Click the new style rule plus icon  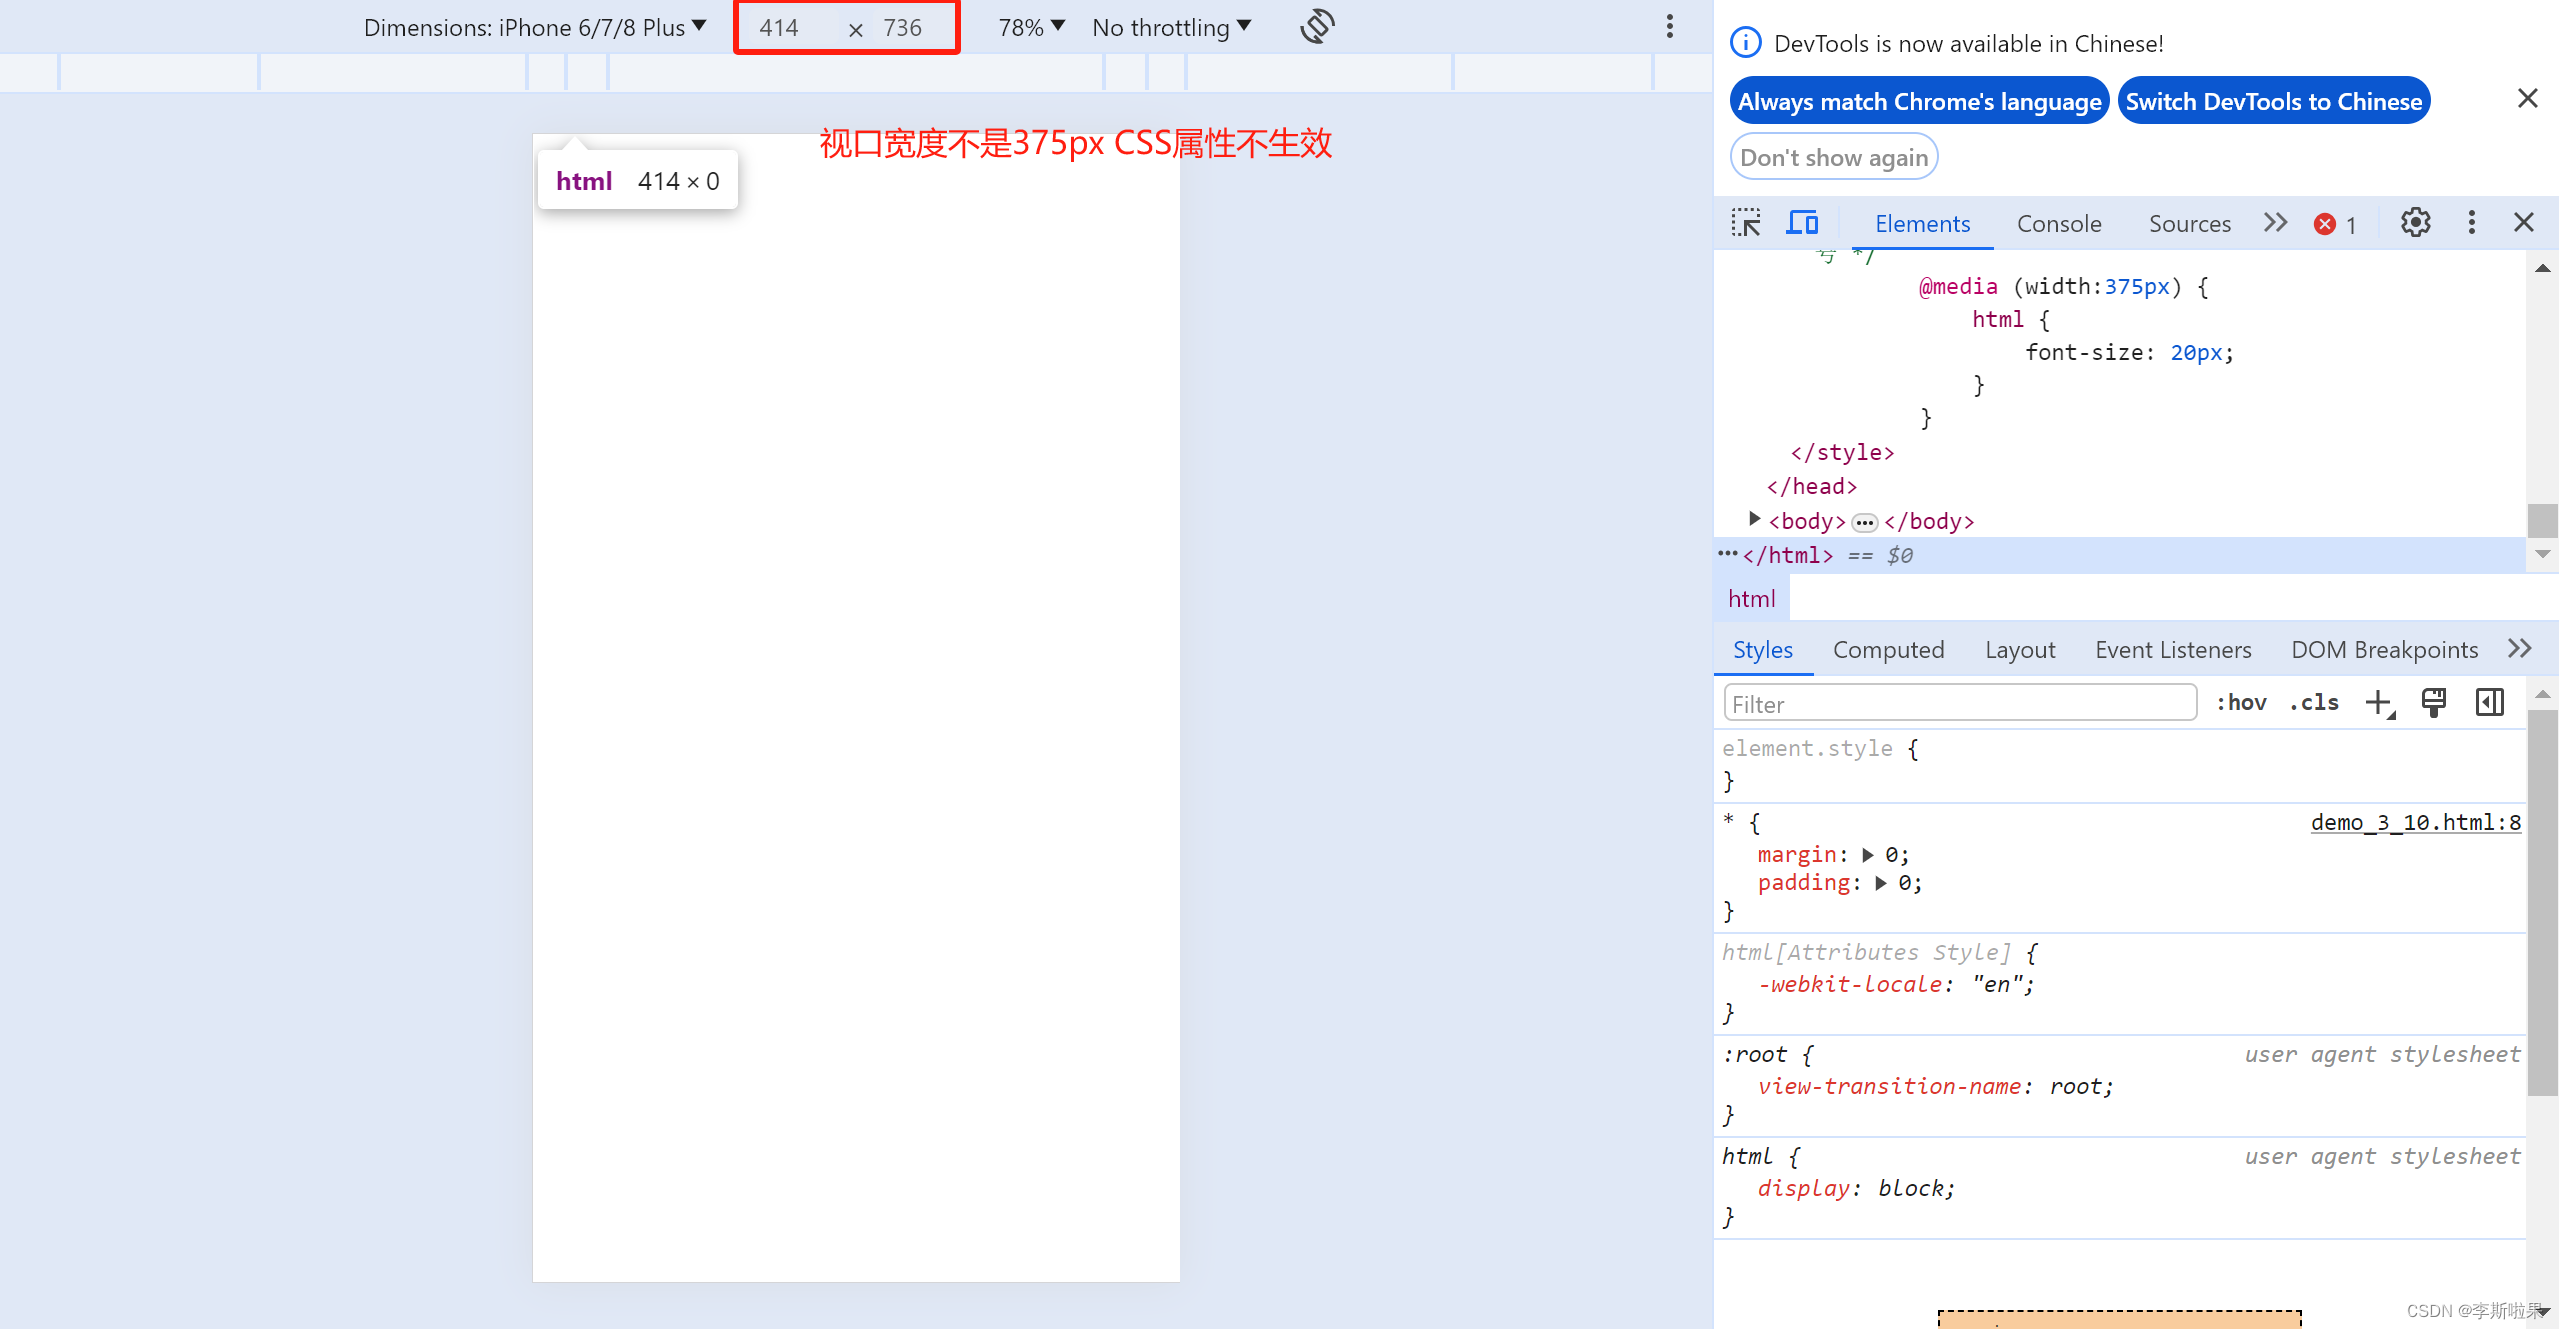(2381, 704)
